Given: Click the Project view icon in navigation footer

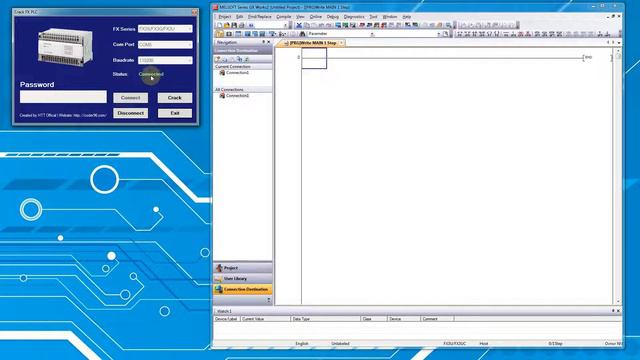Looking at the screenshot, I should pyautogui.click(x=219, y=268).
